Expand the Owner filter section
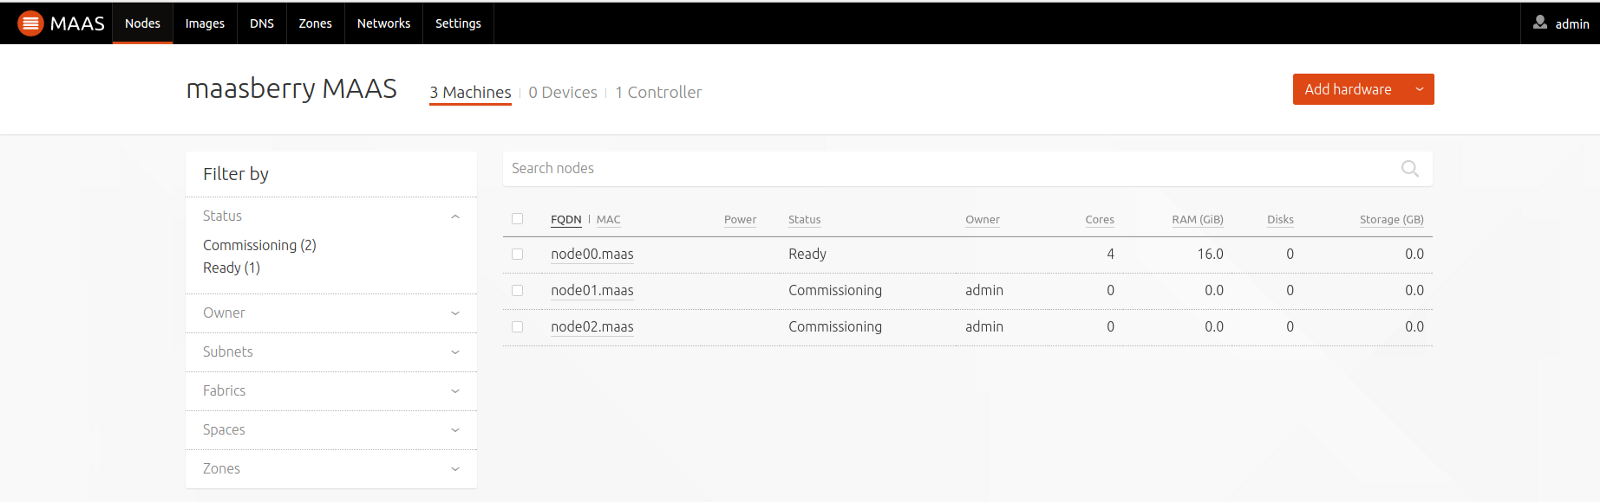The width and height of the screenshot is (1600, 502). tap(455, 313)
